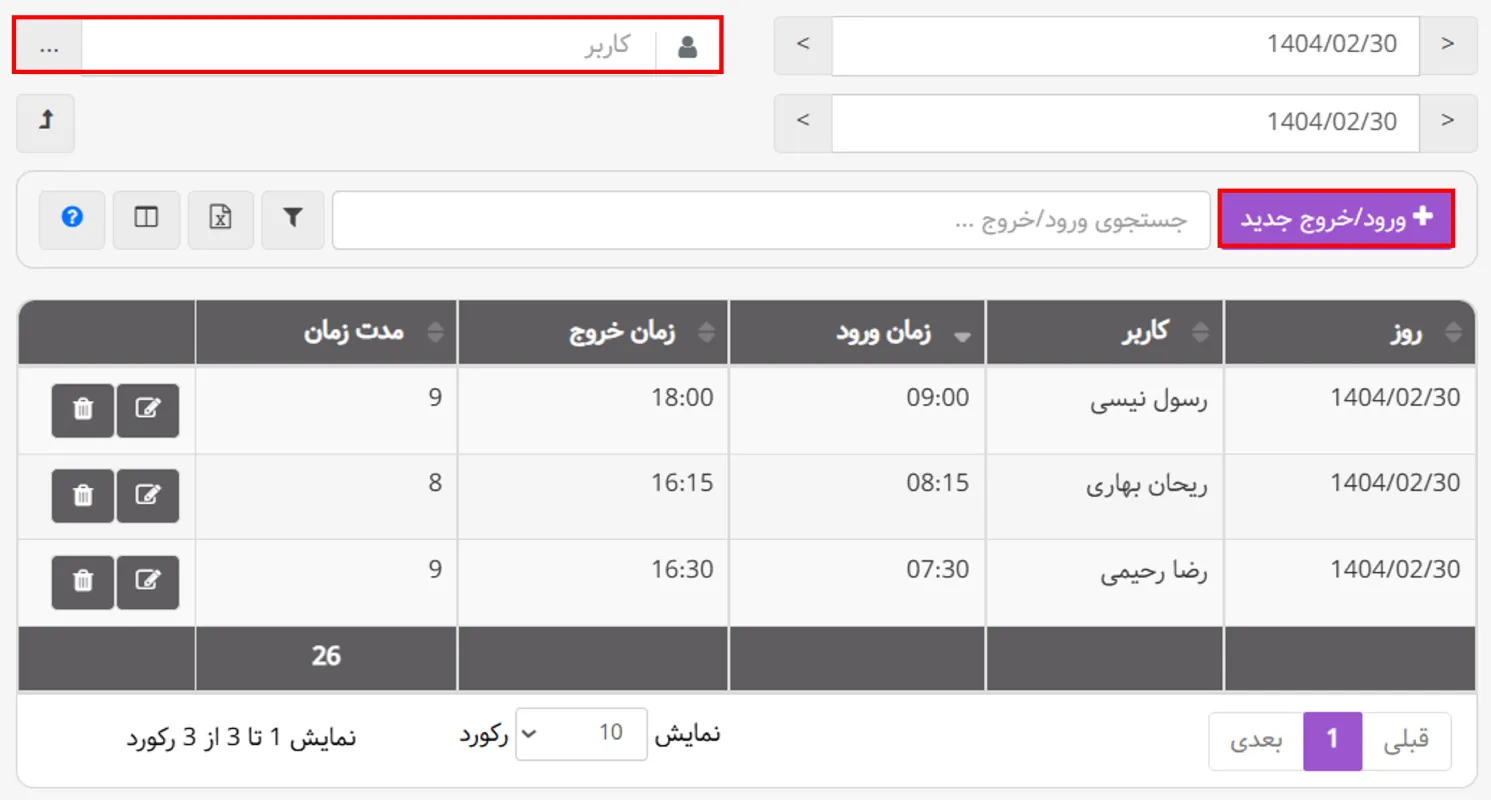This screenshot has height=800, width=1491.
Task: Click the ورود/خروج جدید purple button
Action: (x=1337, y=219)
